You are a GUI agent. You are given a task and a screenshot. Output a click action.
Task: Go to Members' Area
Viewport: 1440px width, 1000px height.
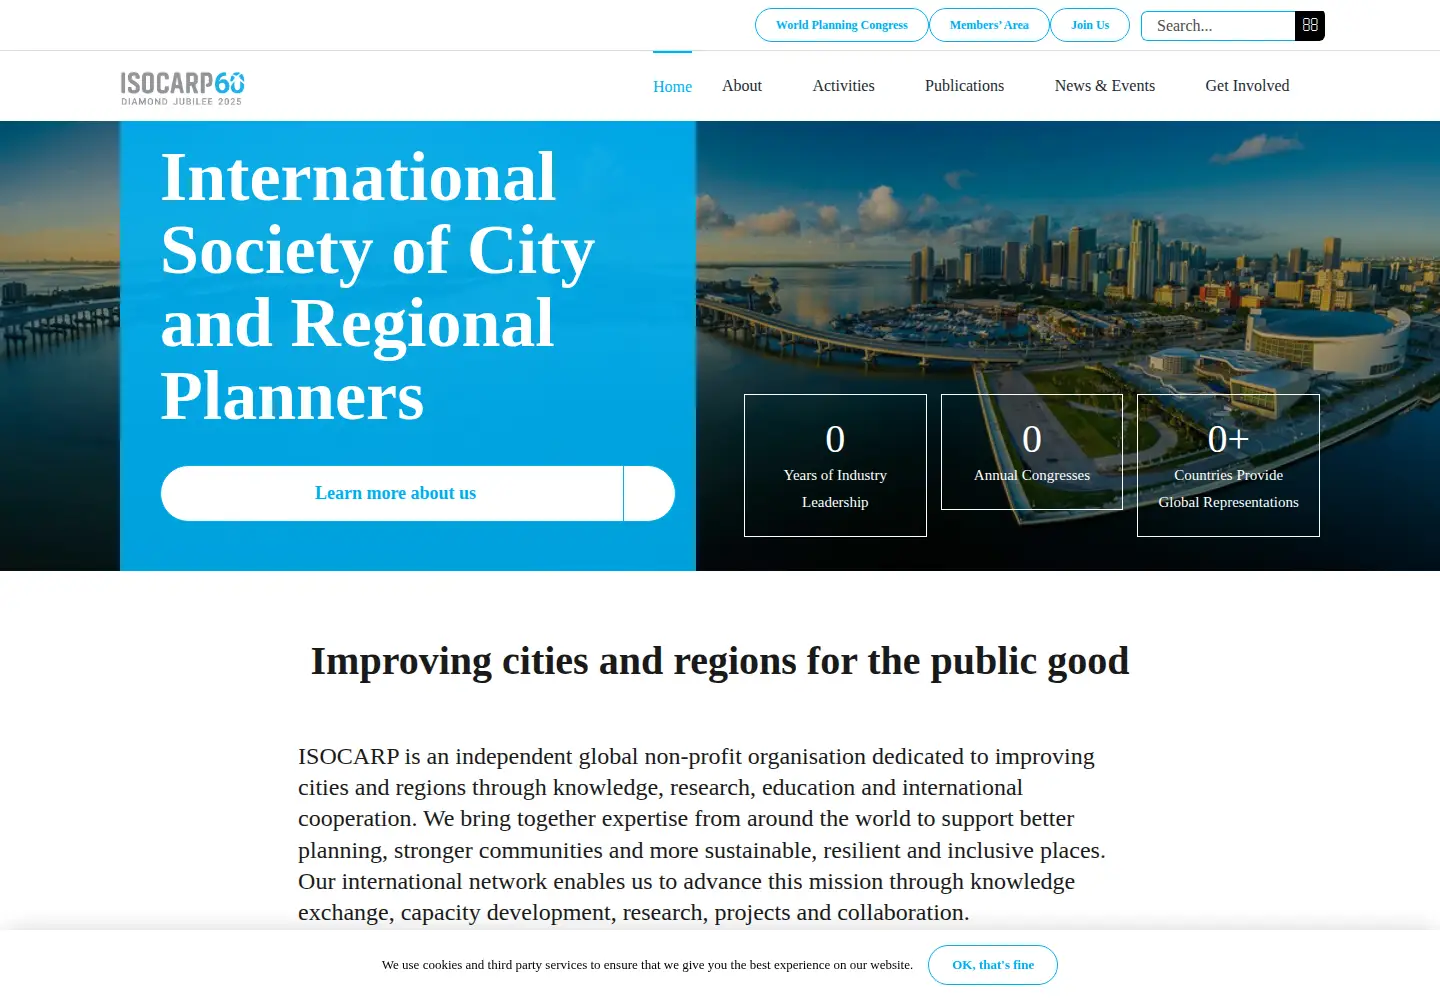click(989, 25)
